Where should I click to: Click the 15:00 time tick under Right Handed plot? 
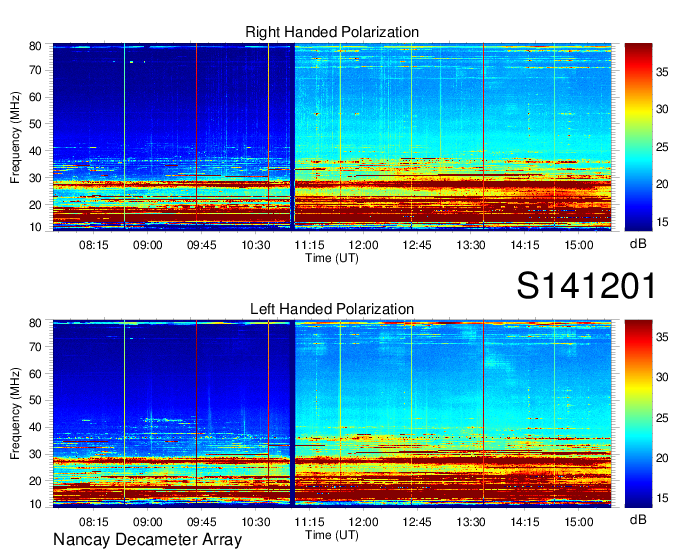[x=579, y=245]
